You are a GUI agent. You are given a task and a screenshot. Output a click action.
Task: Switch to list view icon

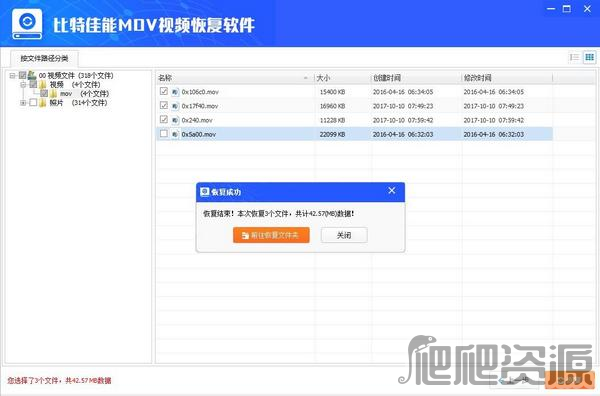click(x=574, y=57)
